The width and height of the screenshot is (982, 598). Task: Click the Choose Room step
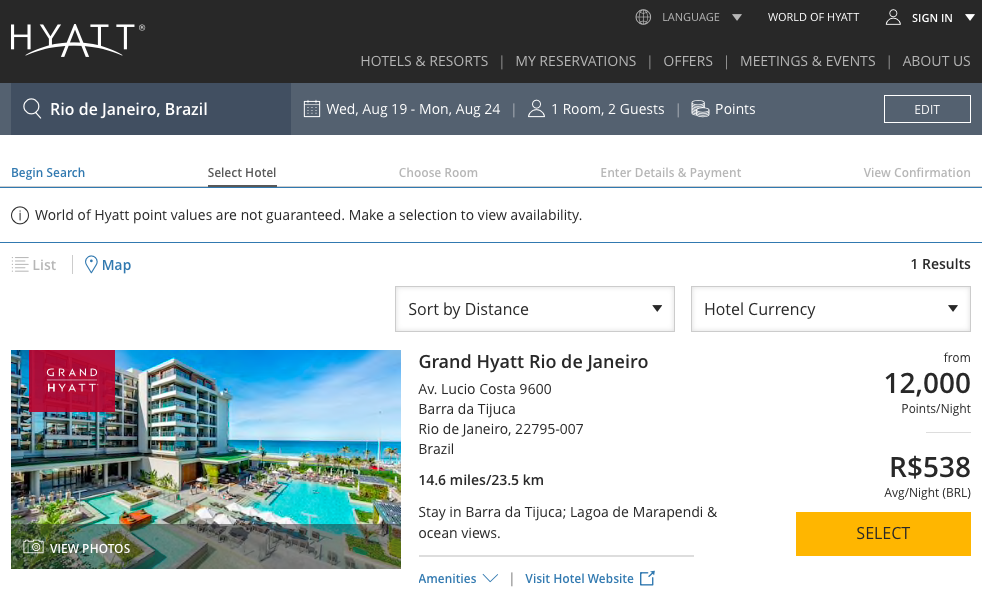438,172
